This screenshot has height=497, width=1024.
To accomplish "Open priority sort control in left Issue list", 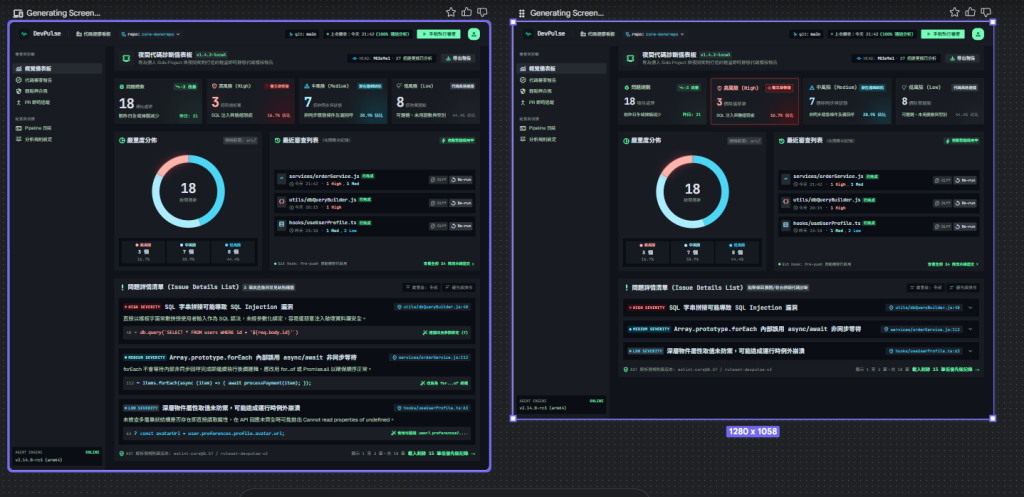I will tap(459, 287).
